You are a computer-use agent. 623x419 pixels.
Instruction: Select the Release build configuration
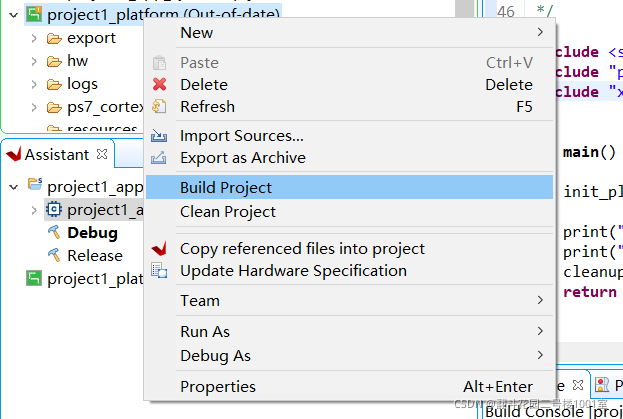[95, 256]
